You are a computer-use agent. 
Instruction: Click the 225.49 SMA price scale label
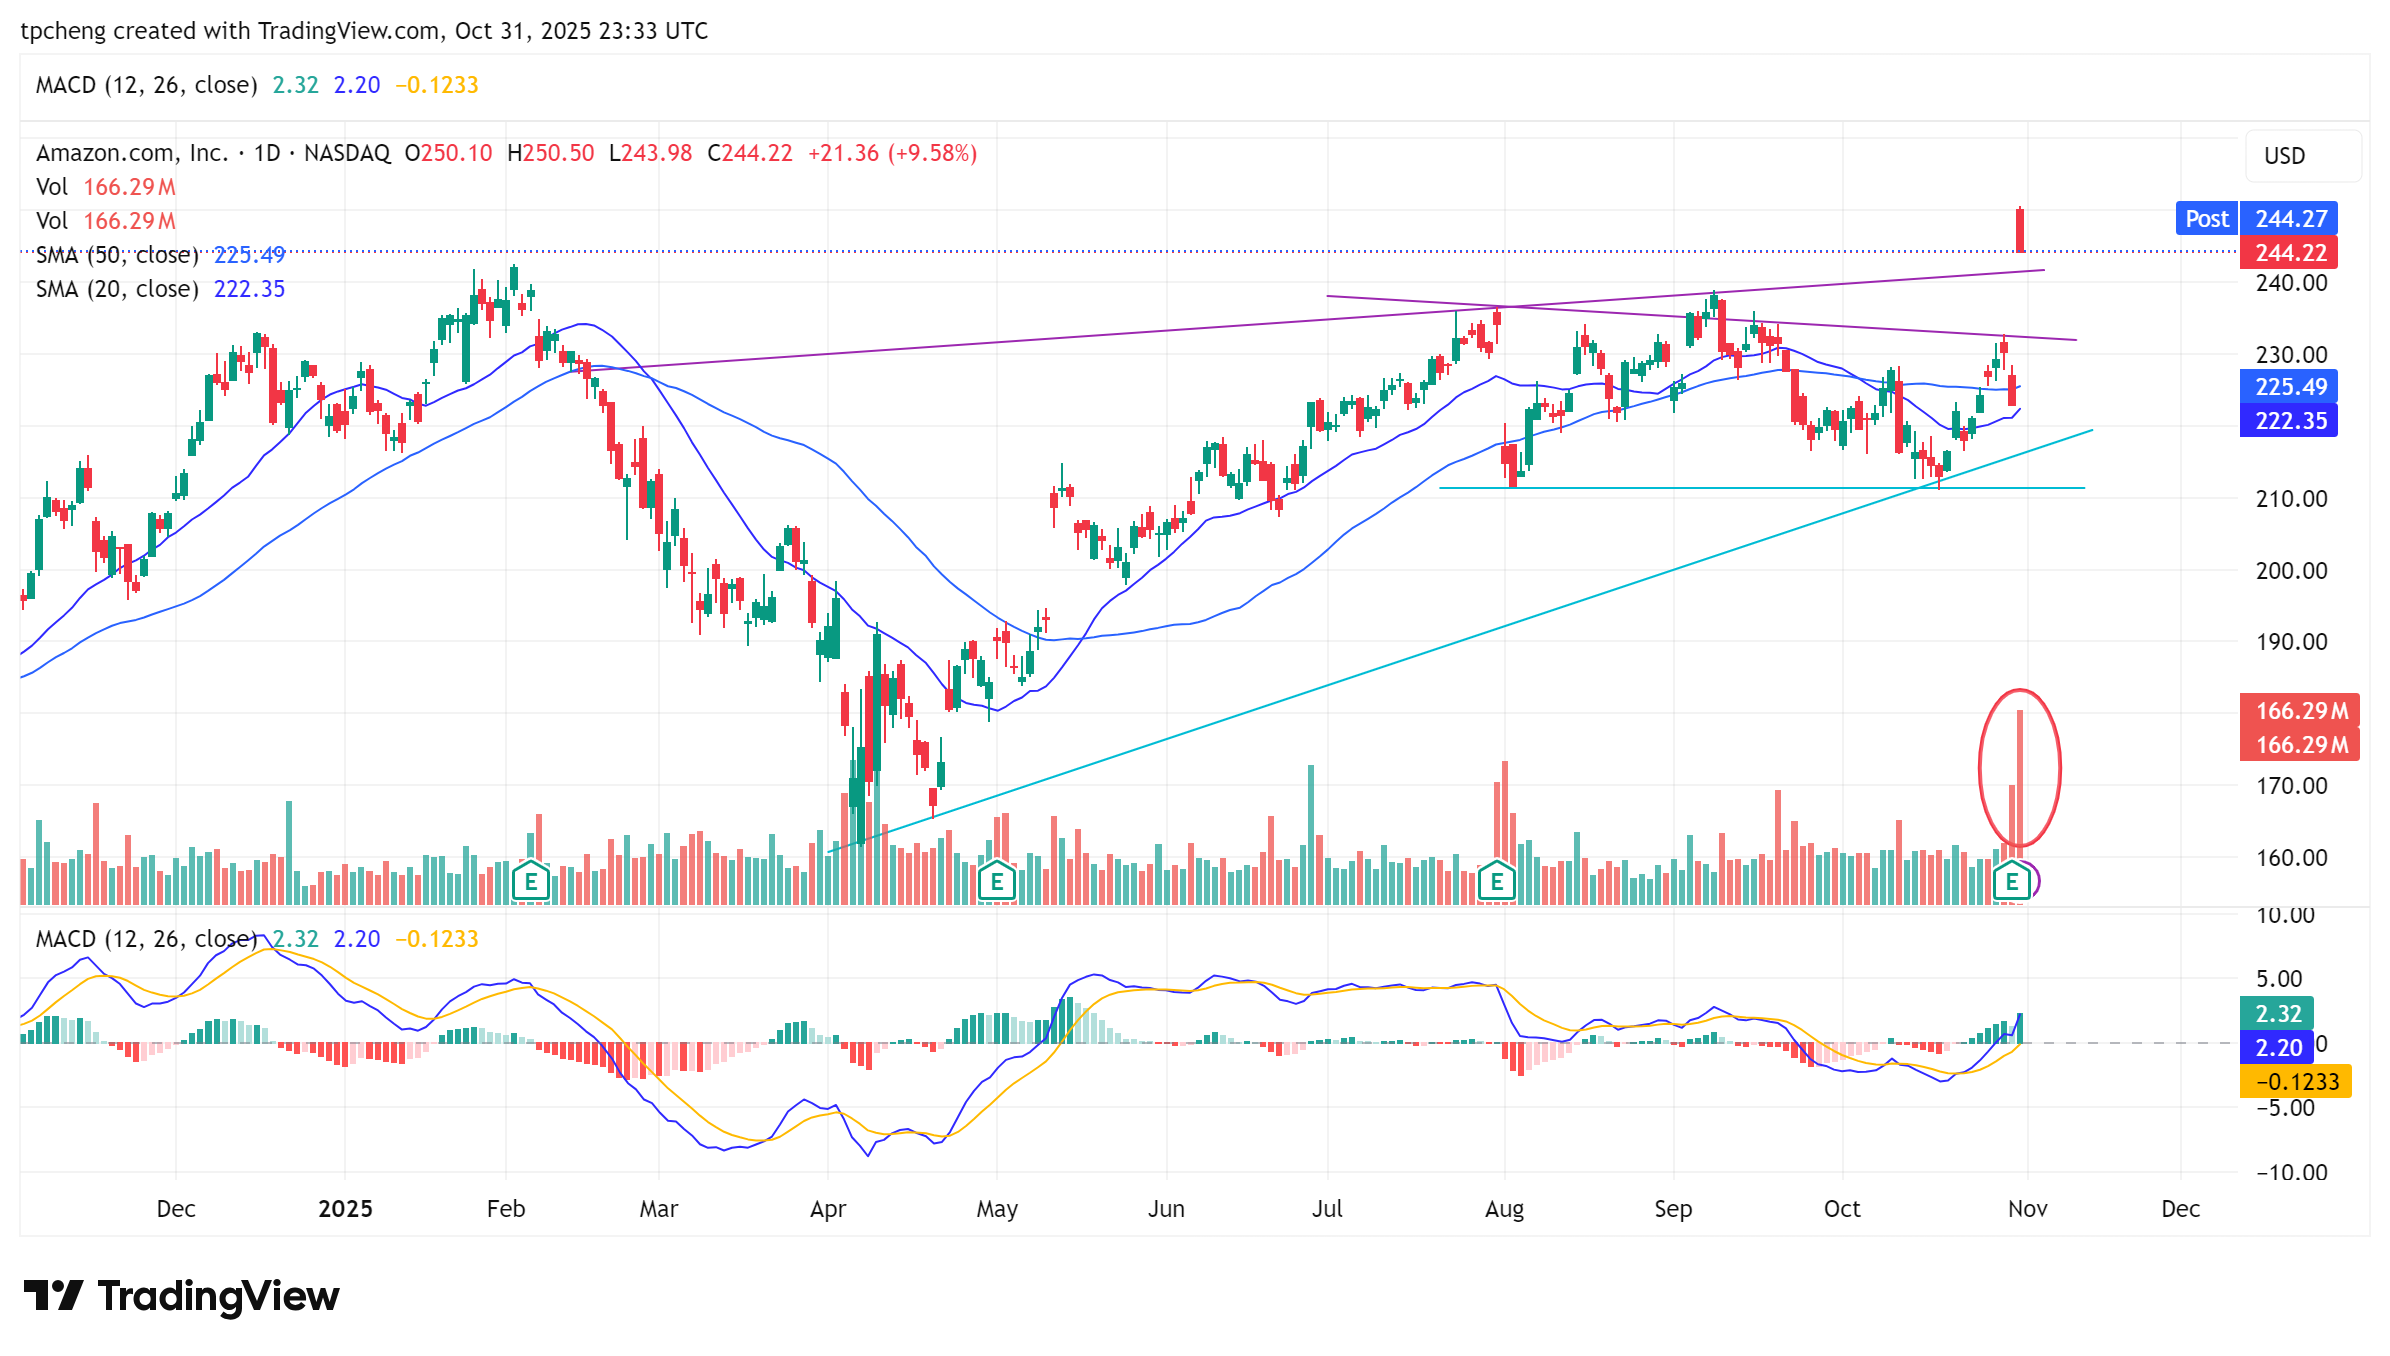[2289, 387]
